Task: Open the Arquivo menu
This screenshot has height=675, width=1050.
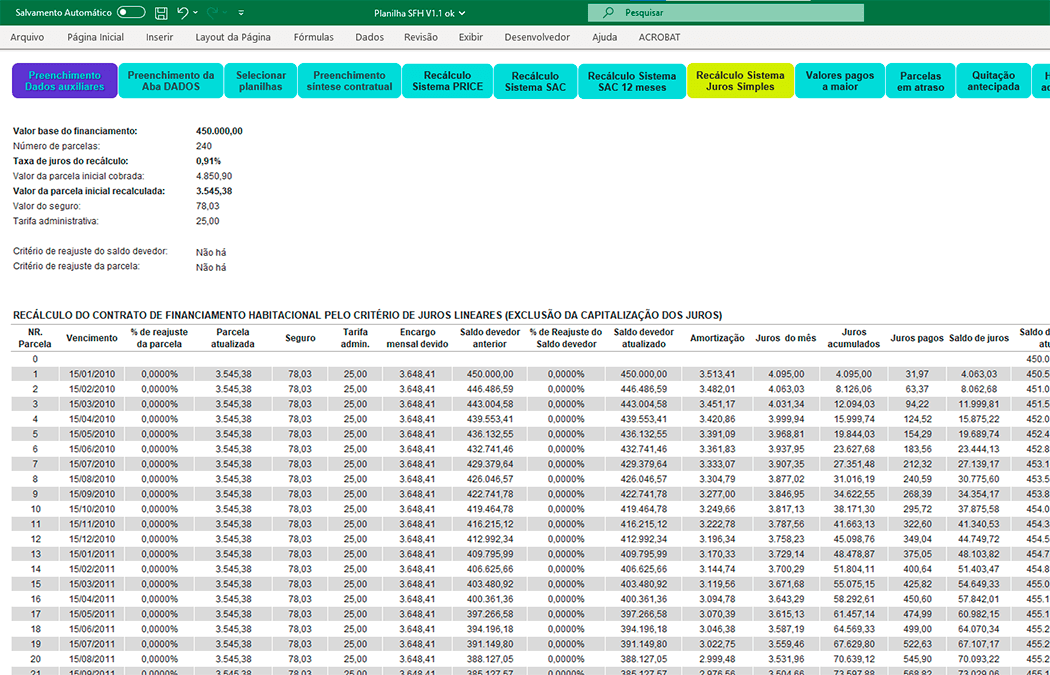Action: (x=27, y=38)
